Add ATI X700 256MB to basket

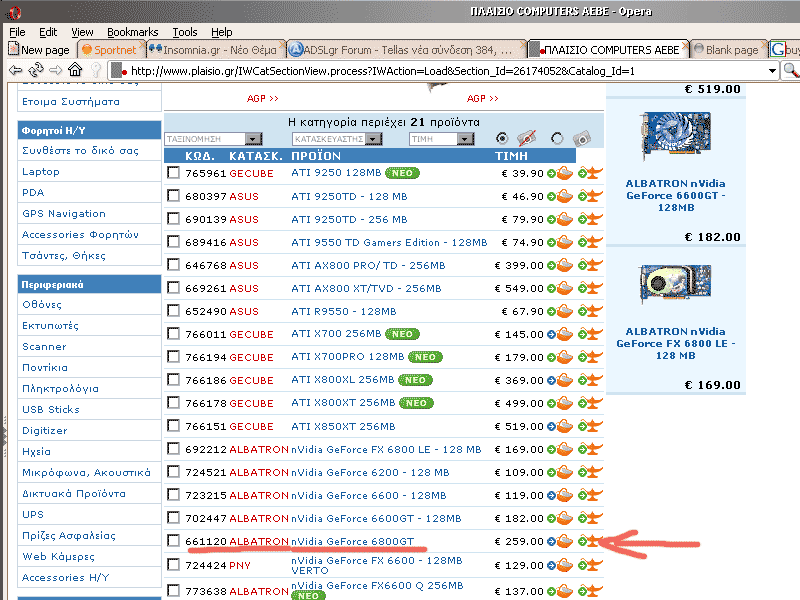pos(560,334)
